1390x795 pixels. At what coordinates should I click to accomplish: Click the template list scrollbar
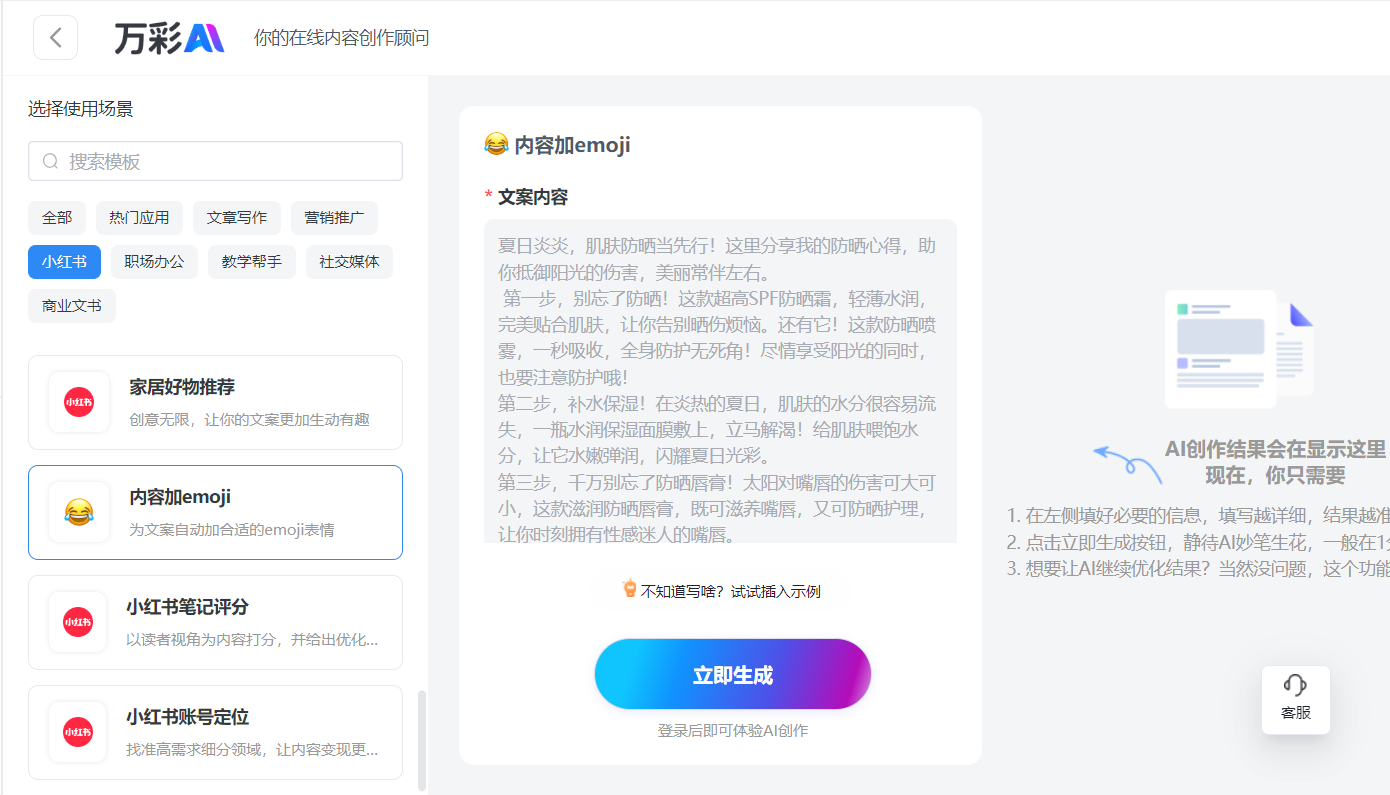point(421,740)
